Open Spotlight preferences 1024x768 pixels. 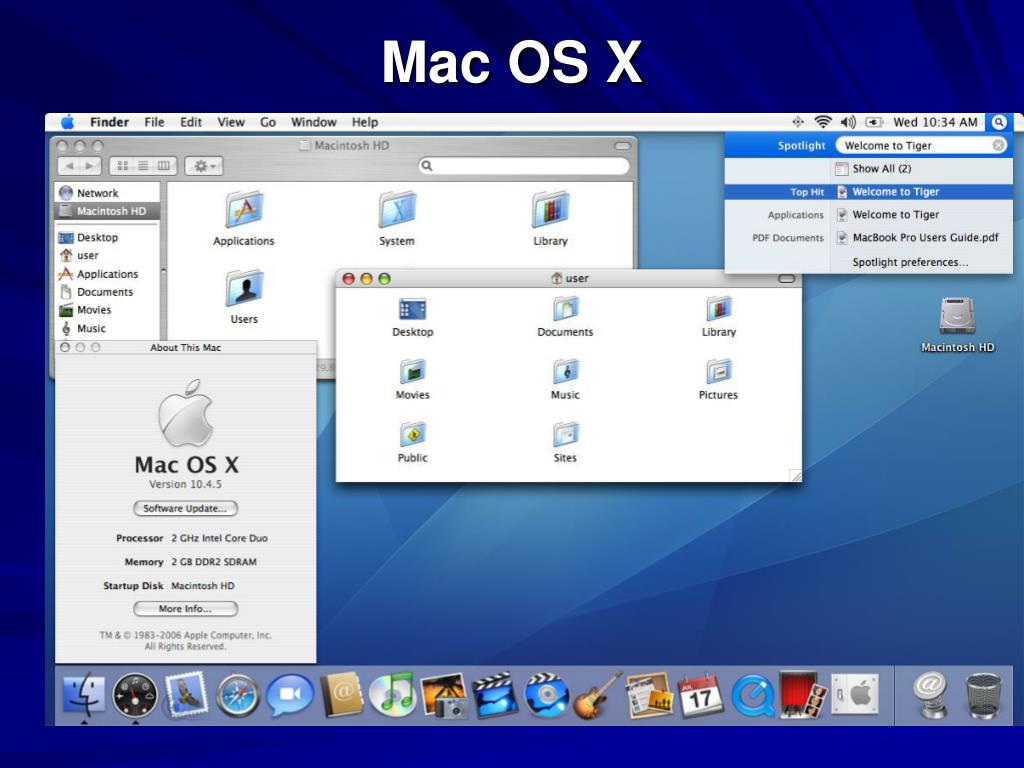pyautogui.click(x=910, y=262)
